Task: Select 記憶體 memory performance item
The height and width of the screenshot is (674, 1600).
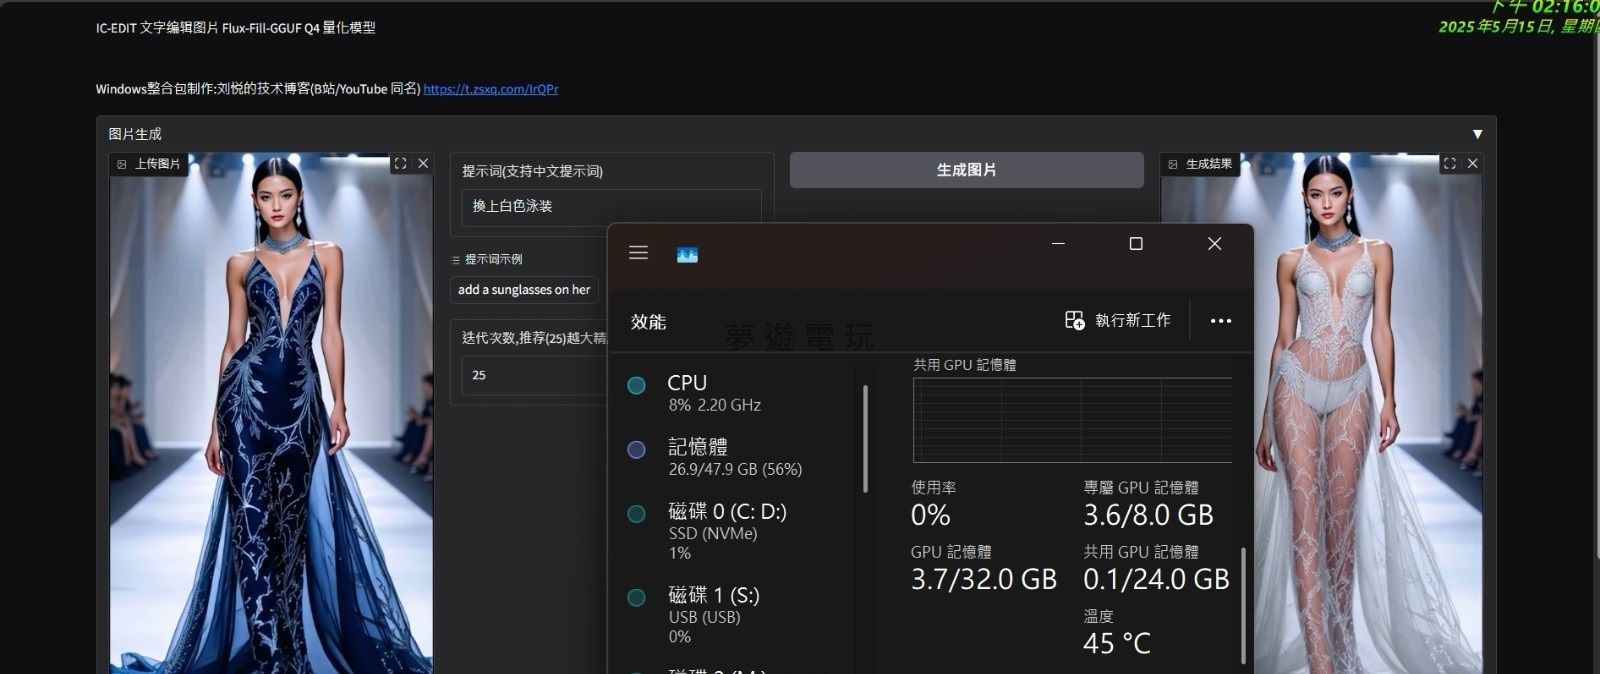Action: [x=734, y=457]
